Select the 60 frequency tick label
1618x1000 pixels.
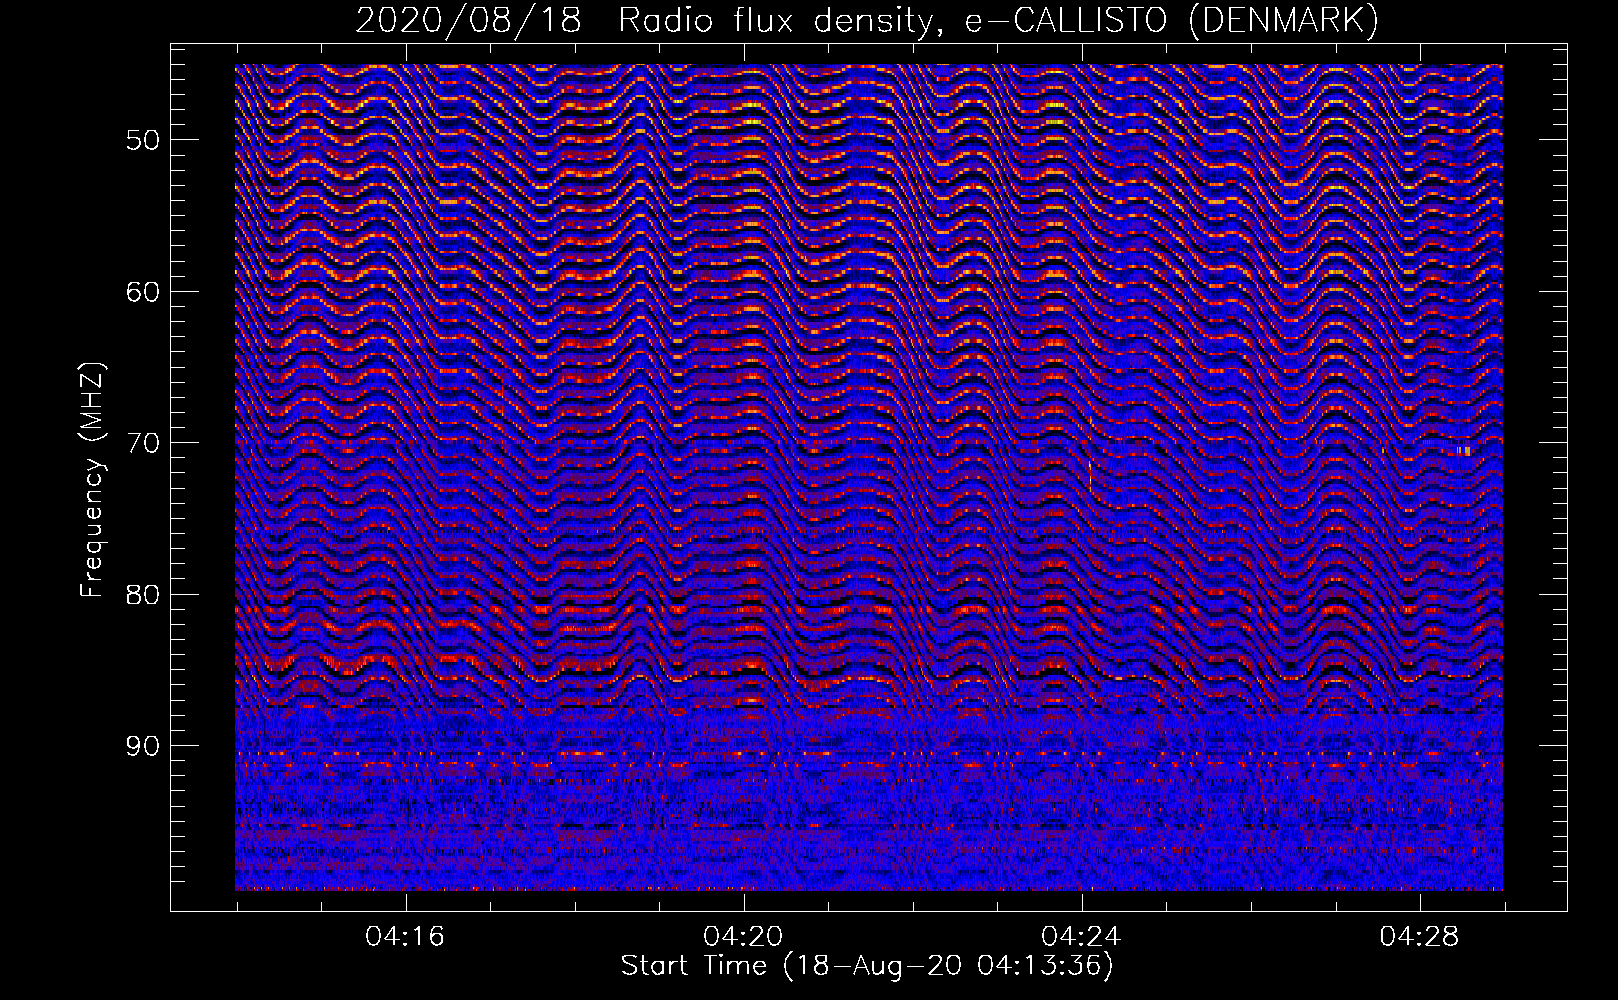143,291
